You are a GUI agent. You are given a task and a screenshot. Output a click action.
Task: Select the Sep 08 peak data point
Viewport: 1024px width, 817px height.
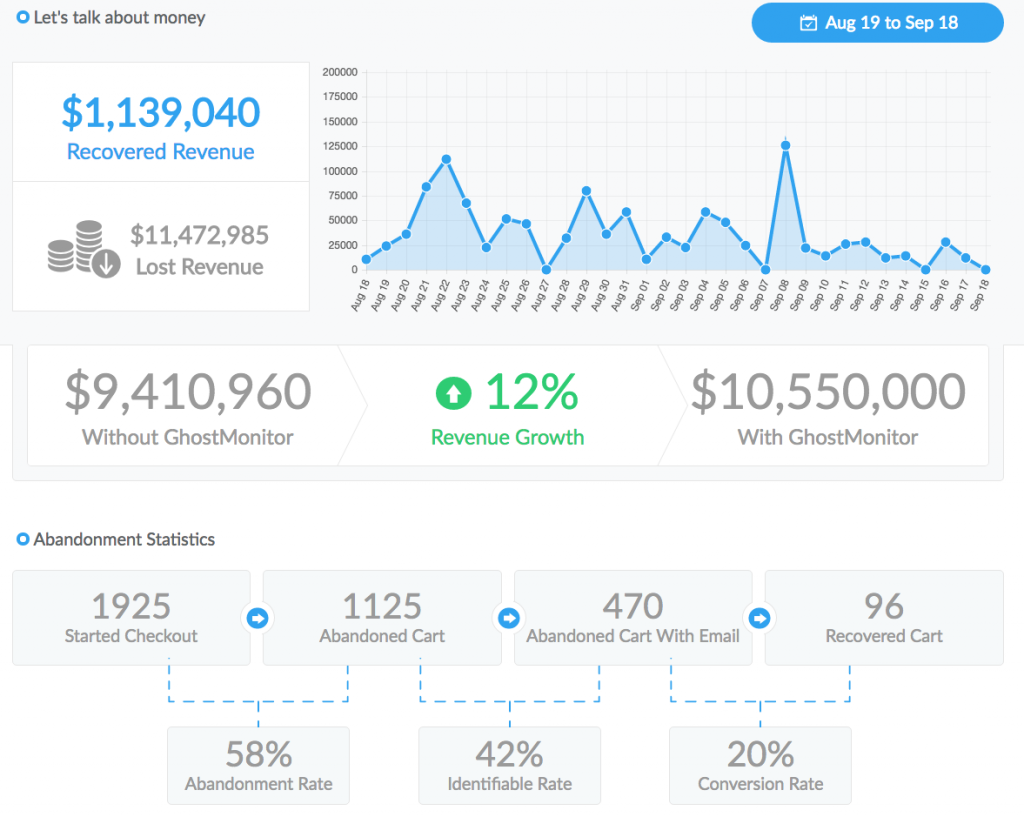click(786, 146)
